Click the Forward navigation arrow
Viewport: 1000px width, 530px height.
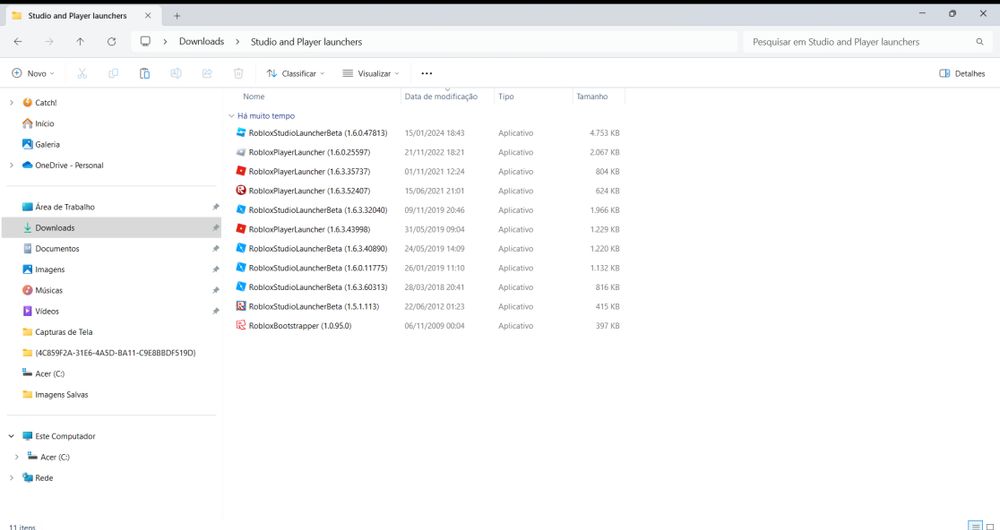click(x=49, y=41)
